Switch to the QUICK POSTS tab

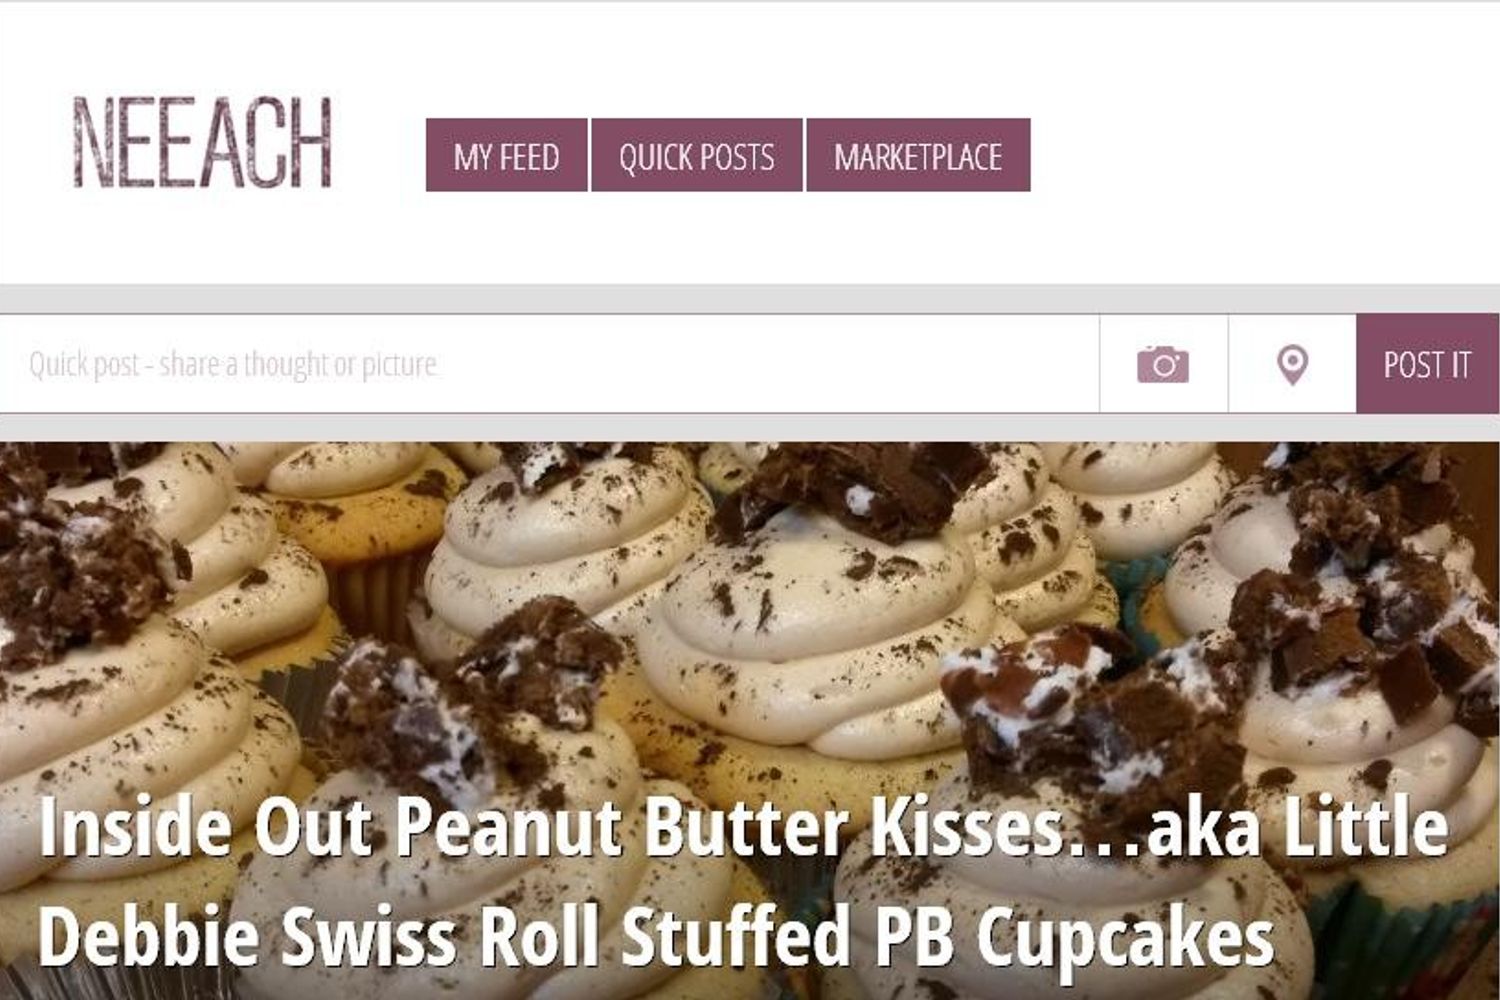click(x=696, y=155)
